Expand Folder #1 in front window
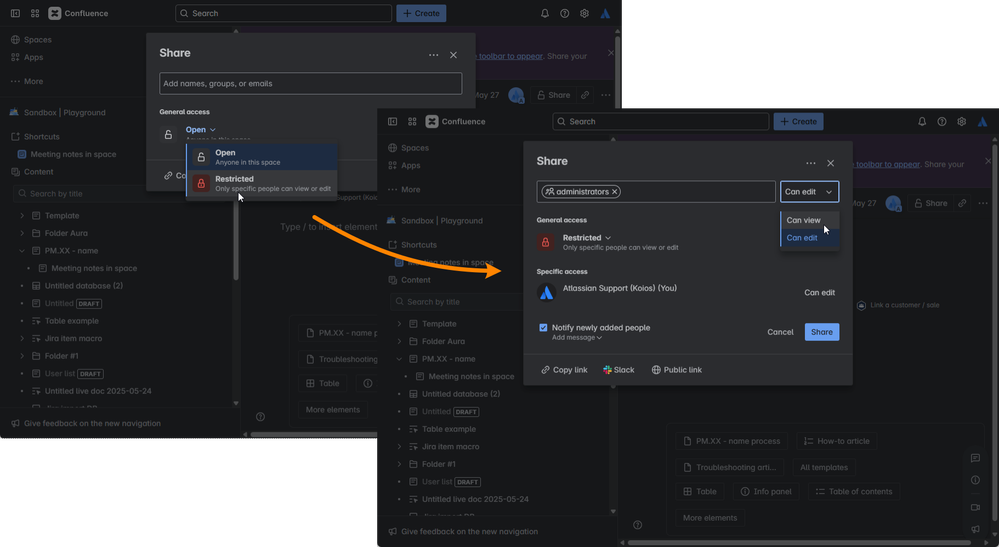 pyautogui.click(x=399, y=464)
